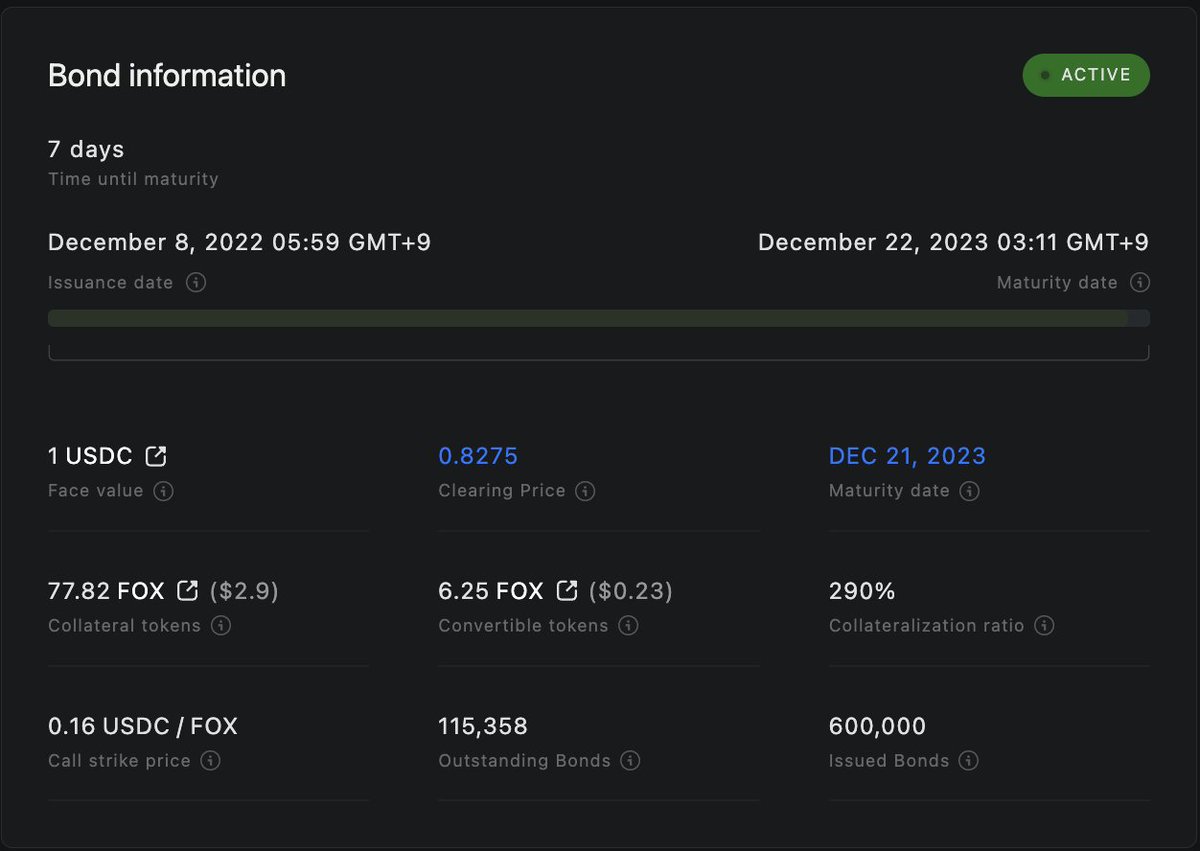Select the Time until maturity label

click(133, 179)
